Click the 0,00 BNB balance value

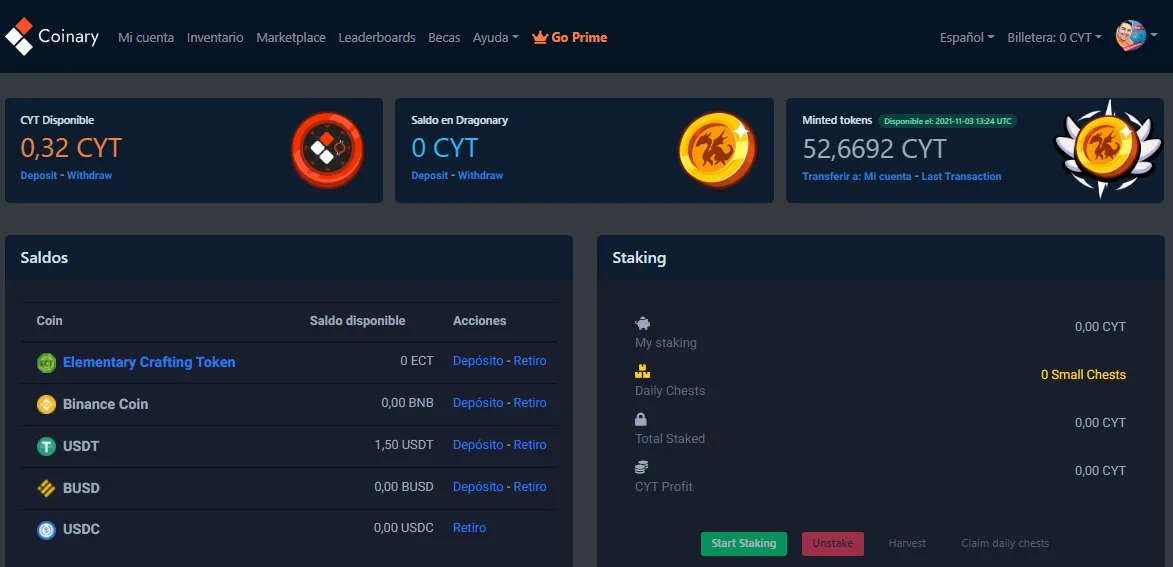[x=407, y=402]
